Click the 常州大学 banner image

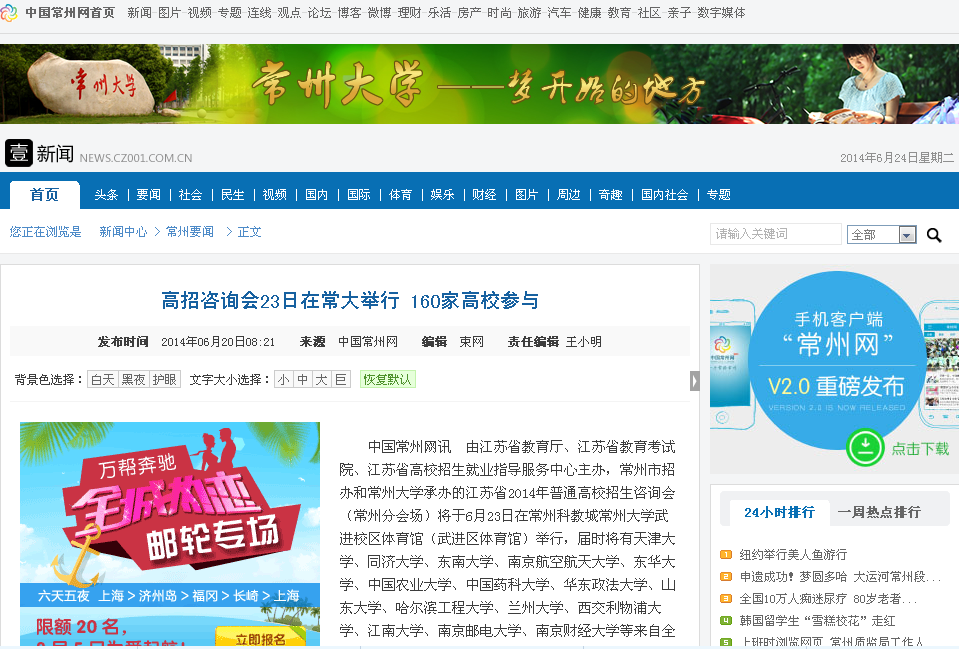(x=479, y=84)
